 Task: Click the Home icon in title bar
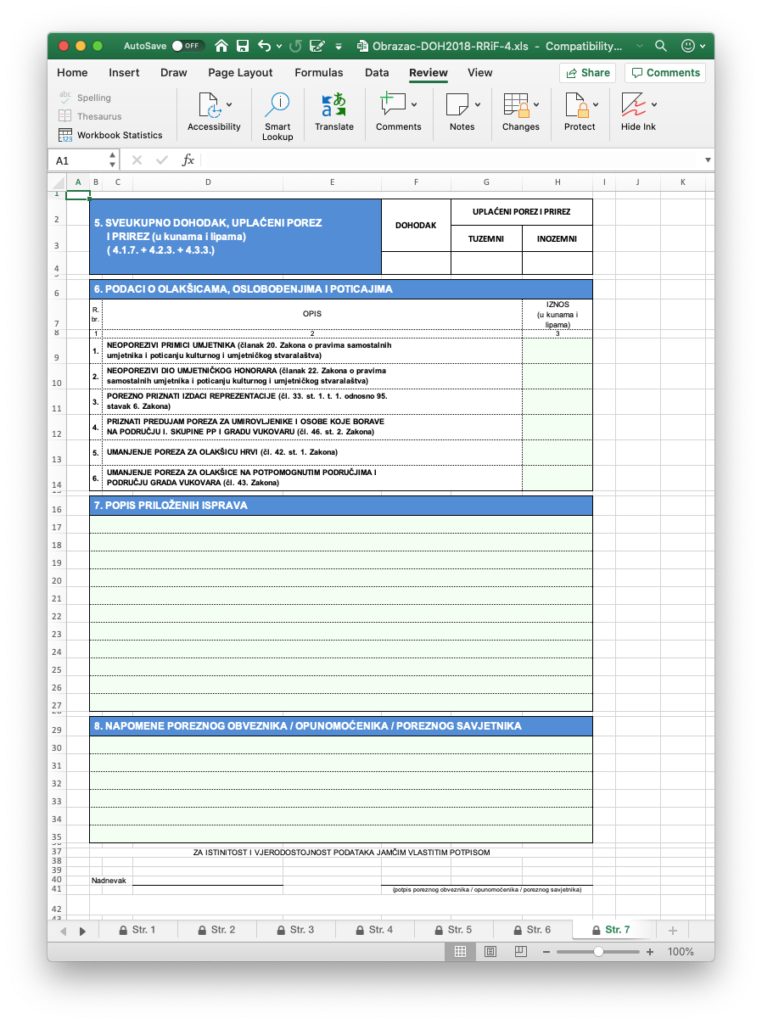point(219,46)
